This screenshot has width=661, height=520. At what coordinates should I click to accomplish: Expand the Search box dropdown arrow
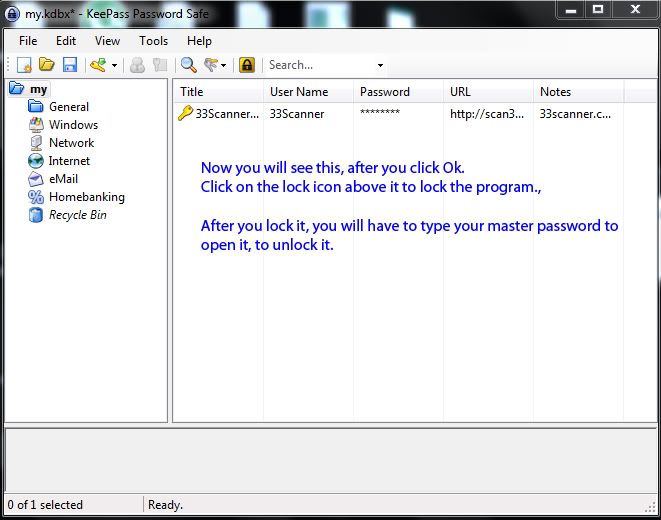tap(380, 65)
